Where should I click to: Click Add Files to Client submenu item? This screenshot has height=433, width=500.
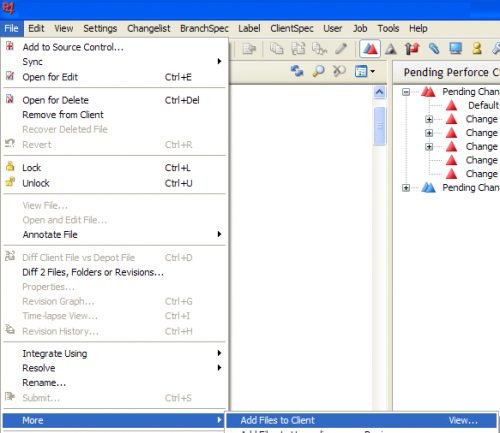click(277, 420)
